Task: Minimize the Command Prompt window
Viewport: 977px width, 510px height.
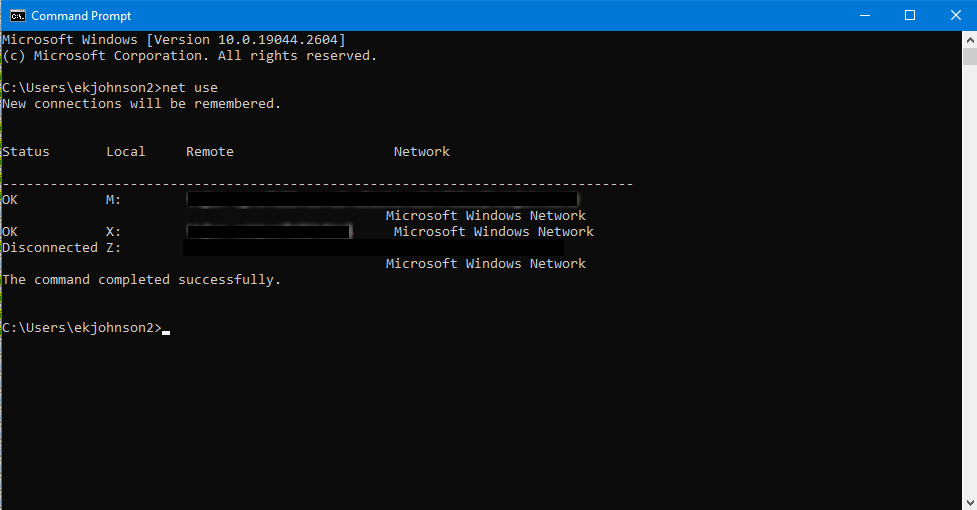Action: point(865,16)
